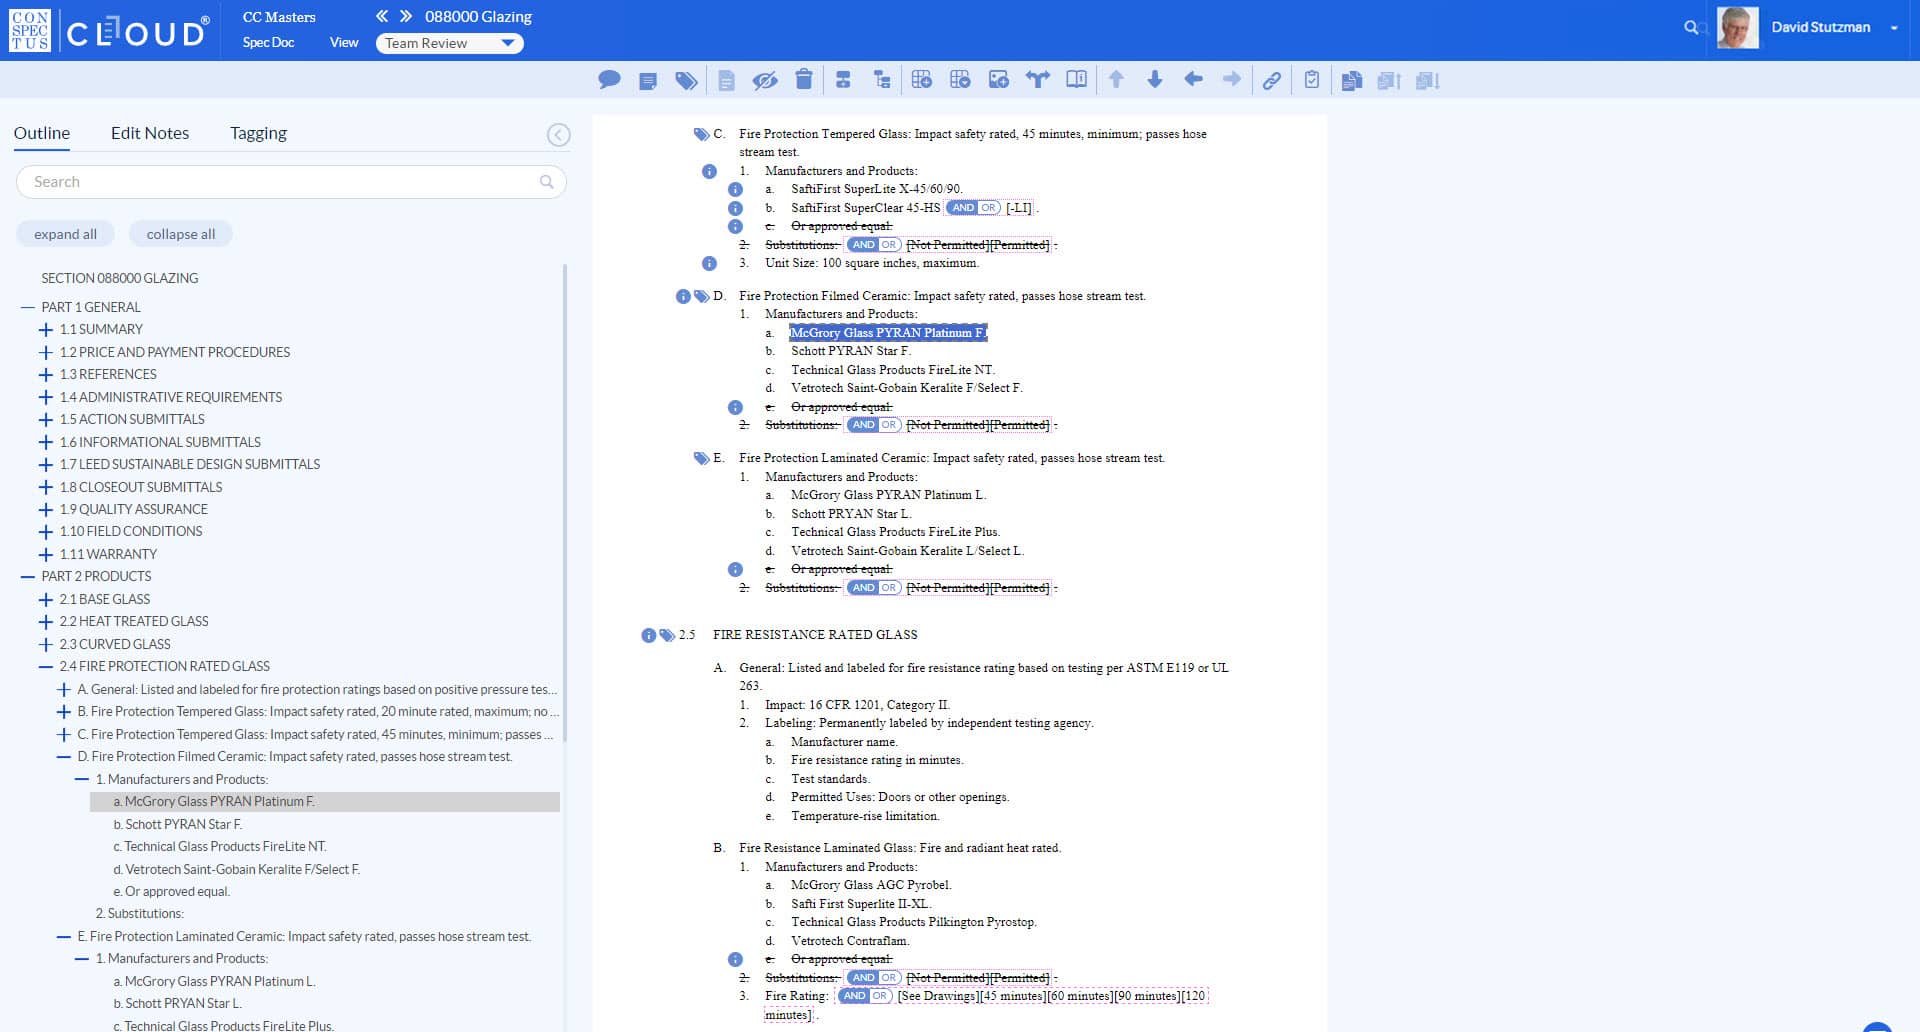Click the insert image icon
This screenshot has height=1032, width=1920.
999,80
